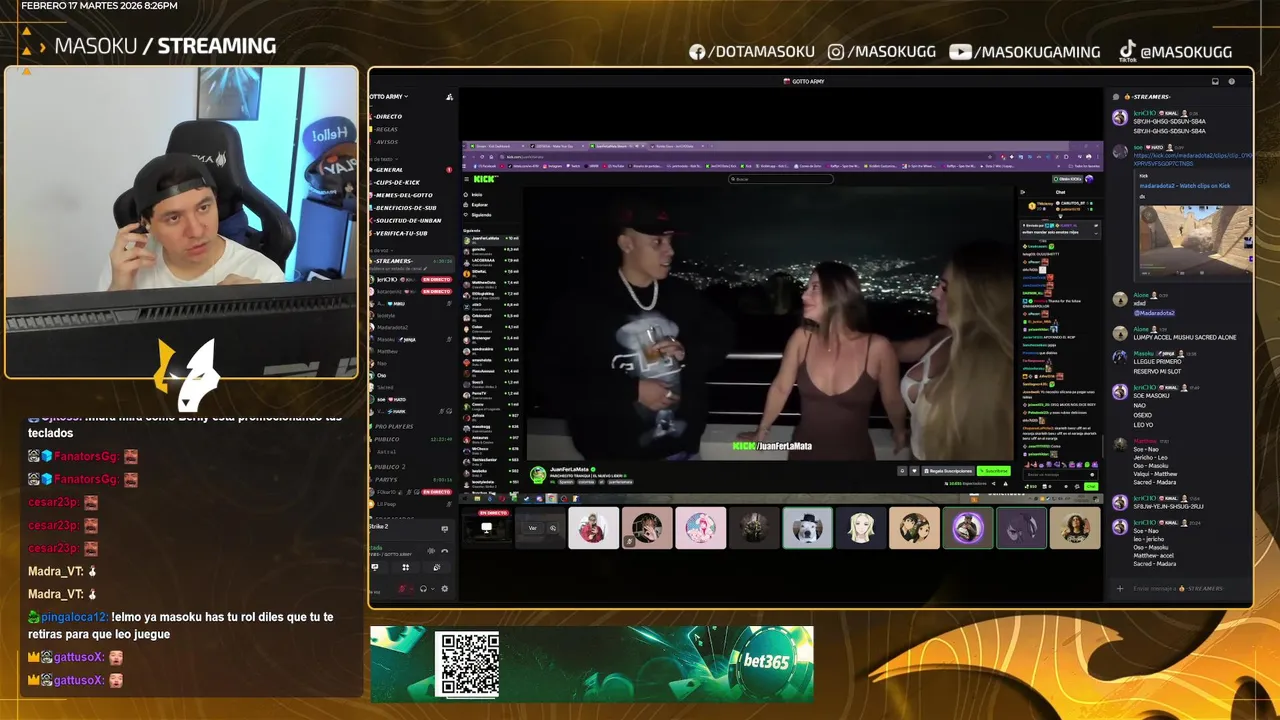Select the PRO PLAYERS voice channel
The height and width of the screenshot is (720, 1280).
394,426
